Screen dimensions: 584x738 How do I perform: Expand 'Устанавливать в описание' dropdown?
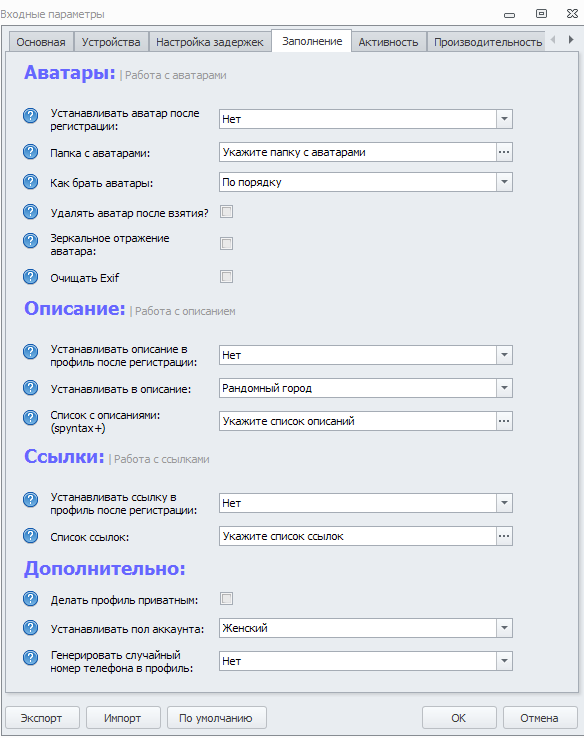pos(504,388)
